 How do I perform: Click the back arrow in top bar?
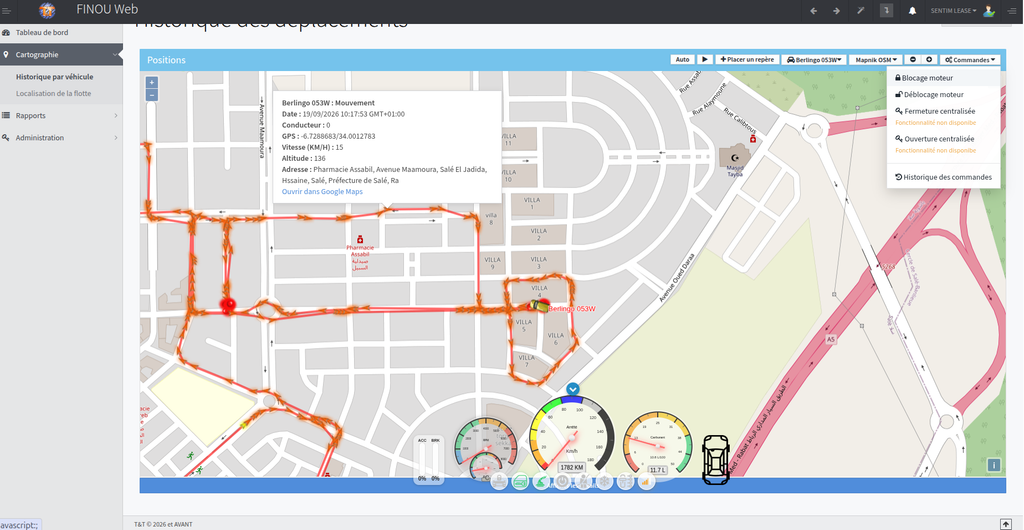click(x=813, y=10)
